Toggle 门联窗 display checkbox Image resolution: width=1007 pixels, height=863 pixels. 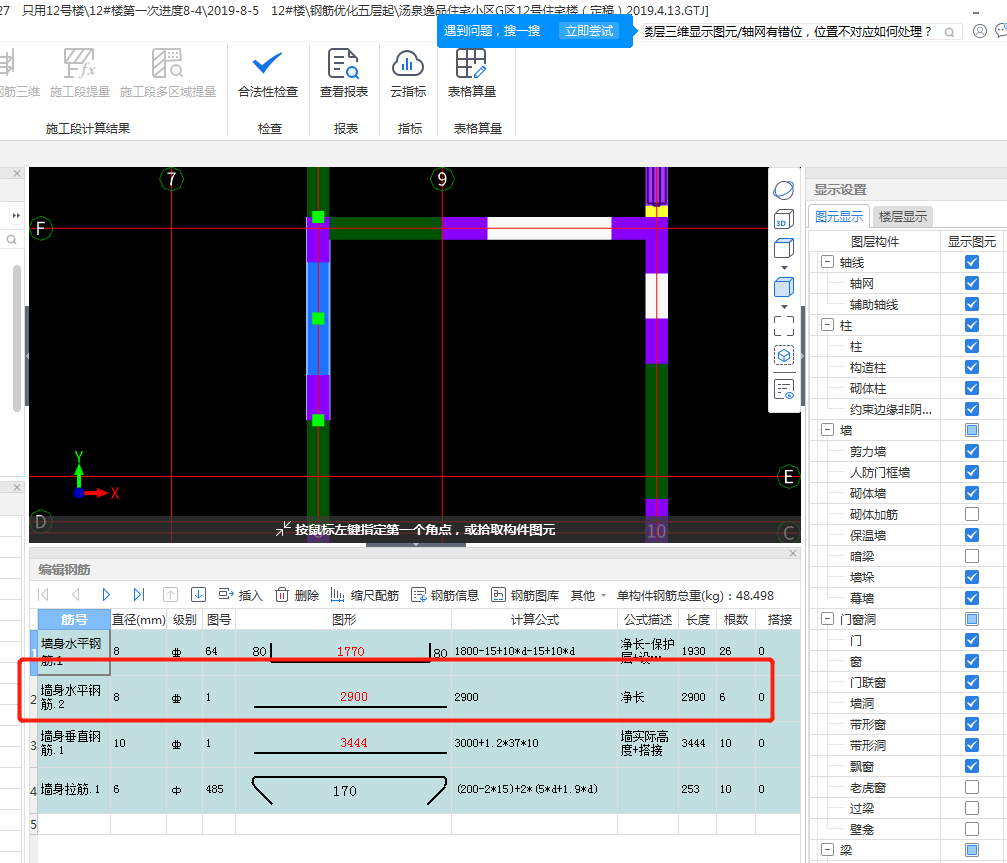click(972, 682)
